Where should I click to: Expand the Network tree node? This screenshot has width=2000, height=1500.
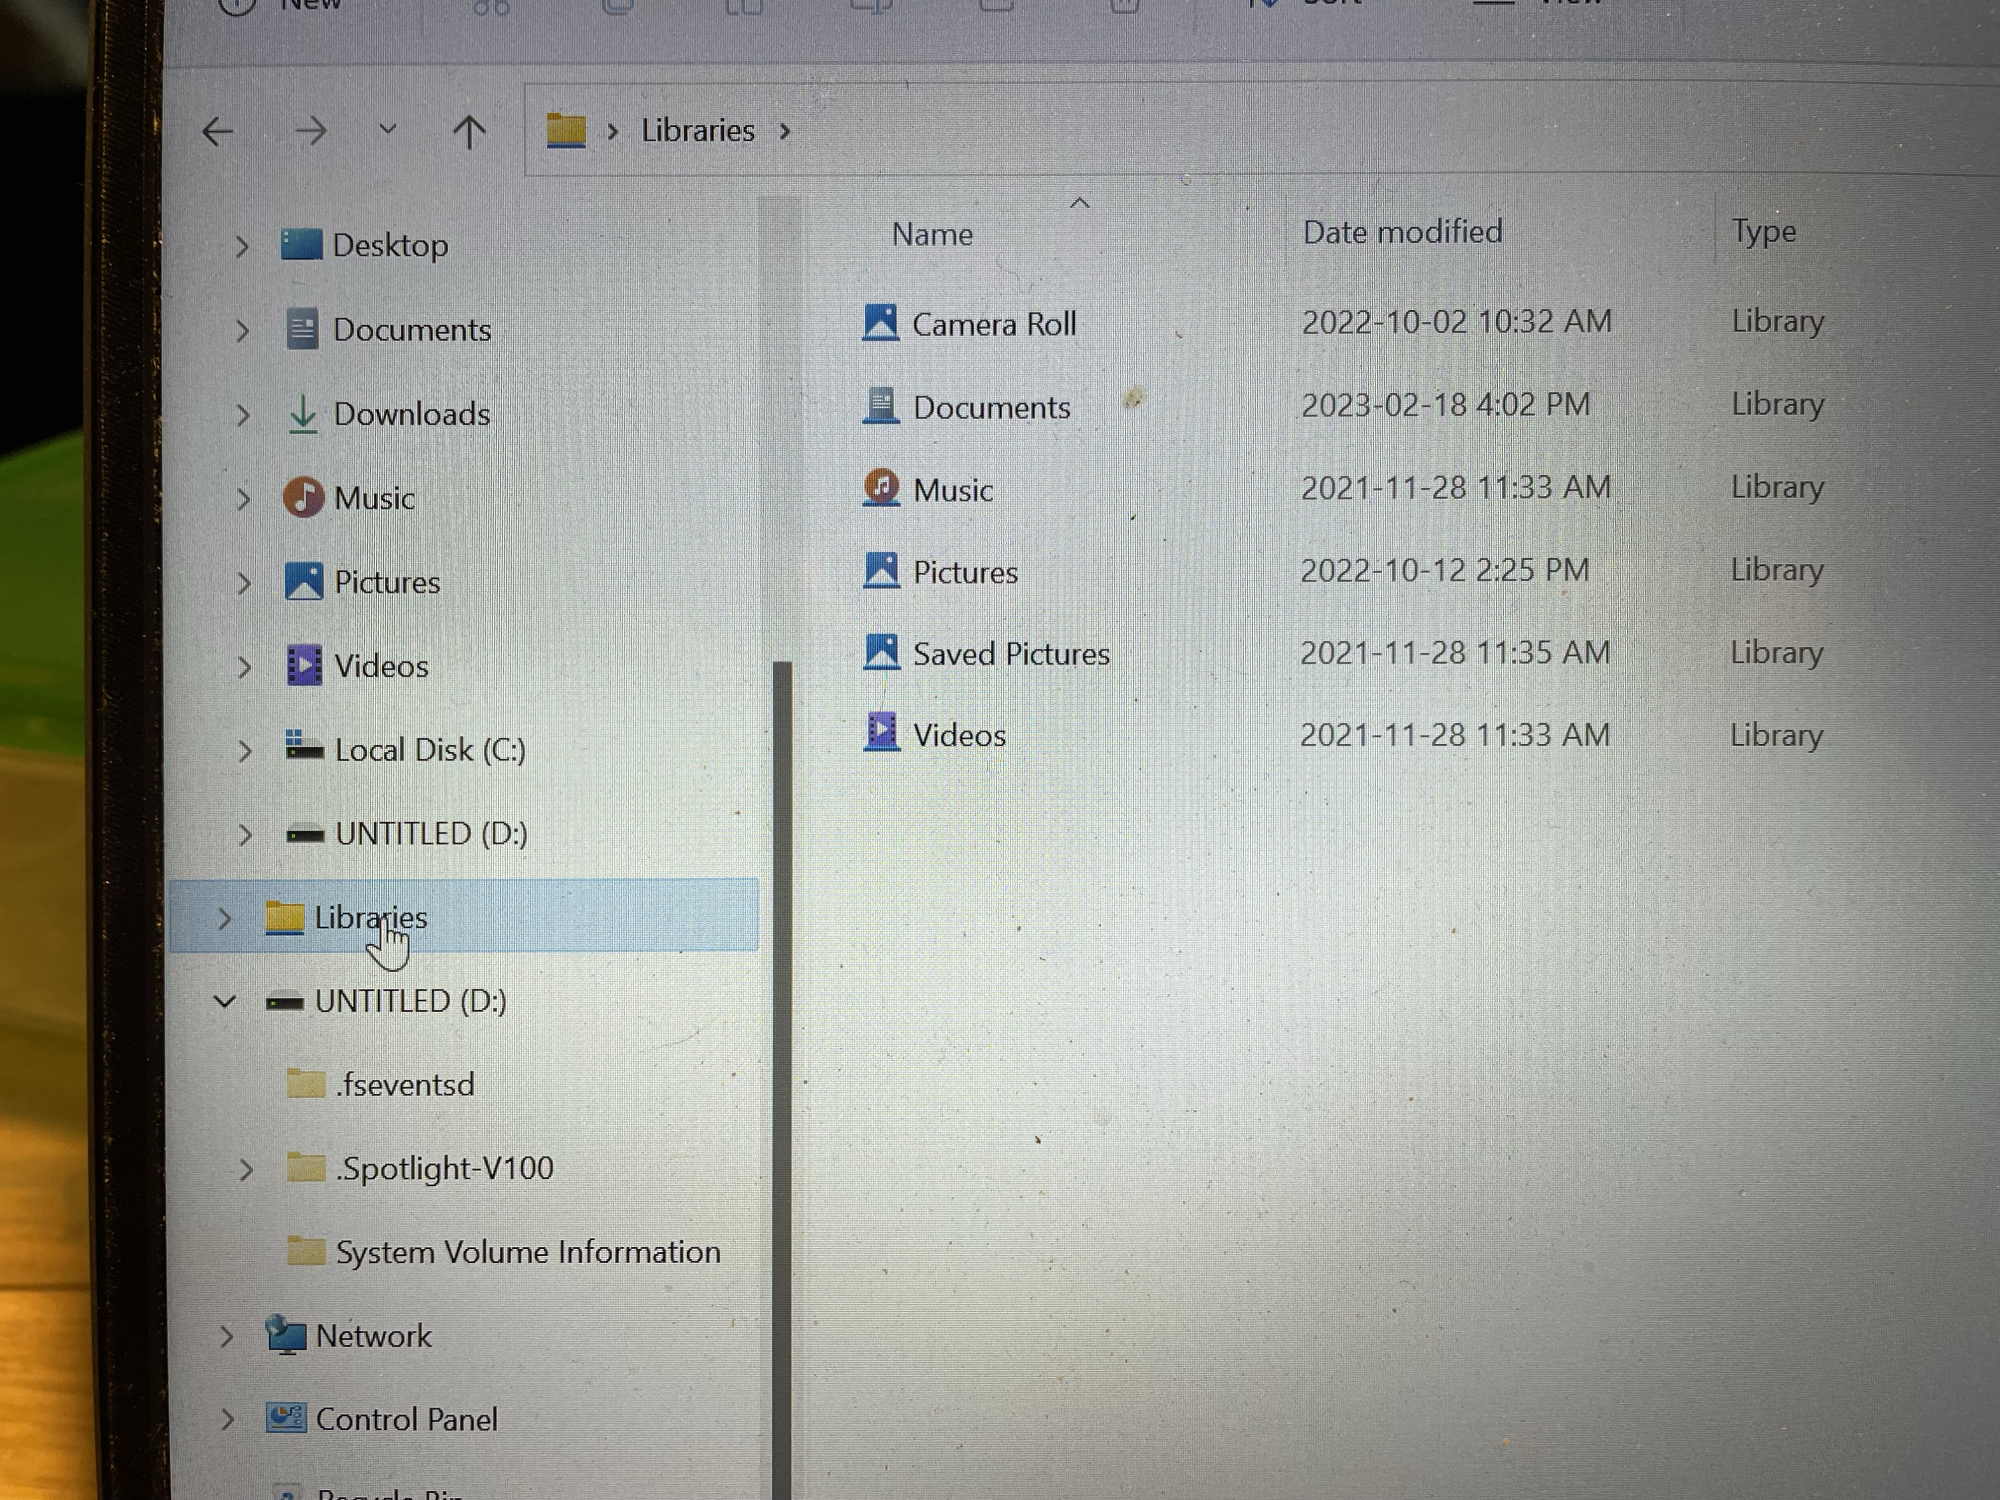pos(226,1337)
